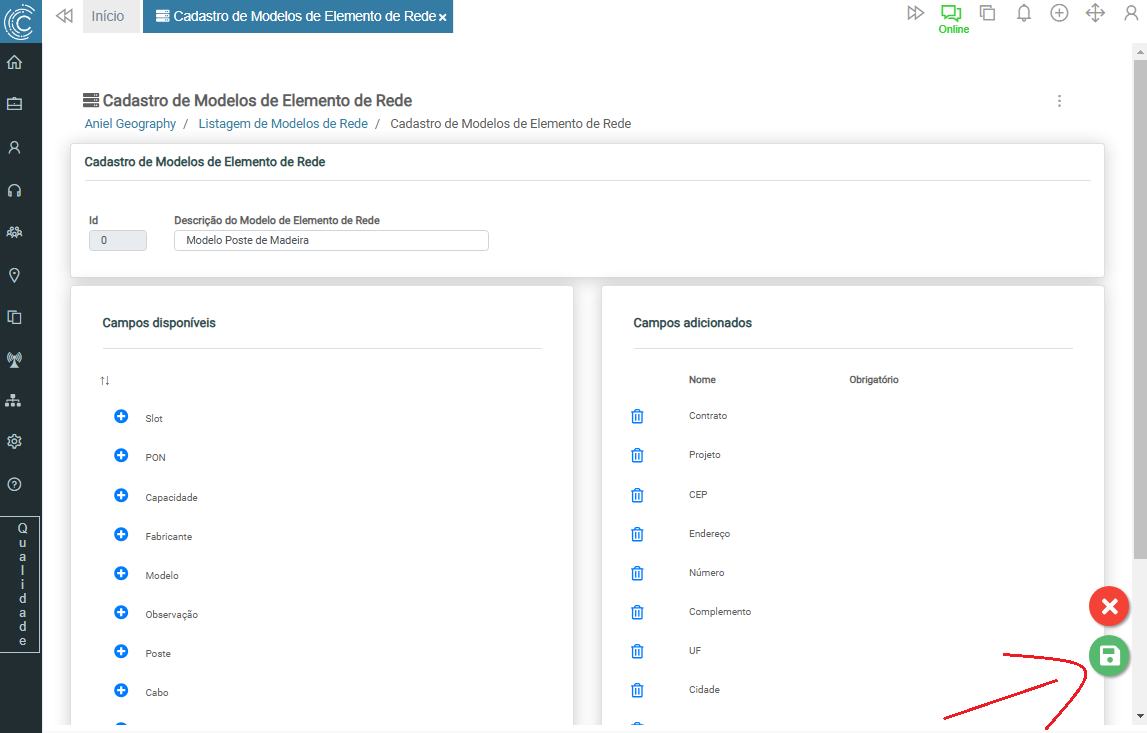Screen dimensions: 1147x733
Task: Open the notifications bell icon
Action: 1023,14
